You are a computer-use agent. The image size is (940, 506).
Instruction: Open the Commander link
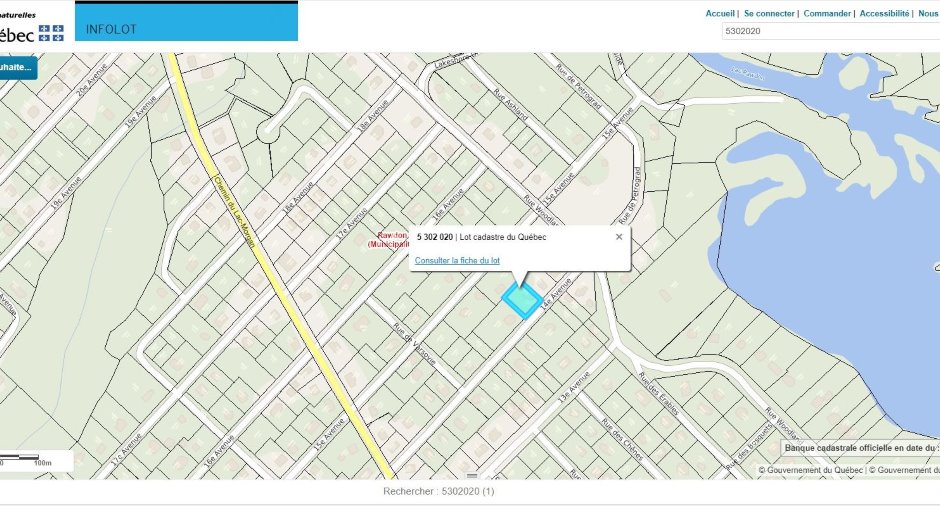click(x=827, y=13)
